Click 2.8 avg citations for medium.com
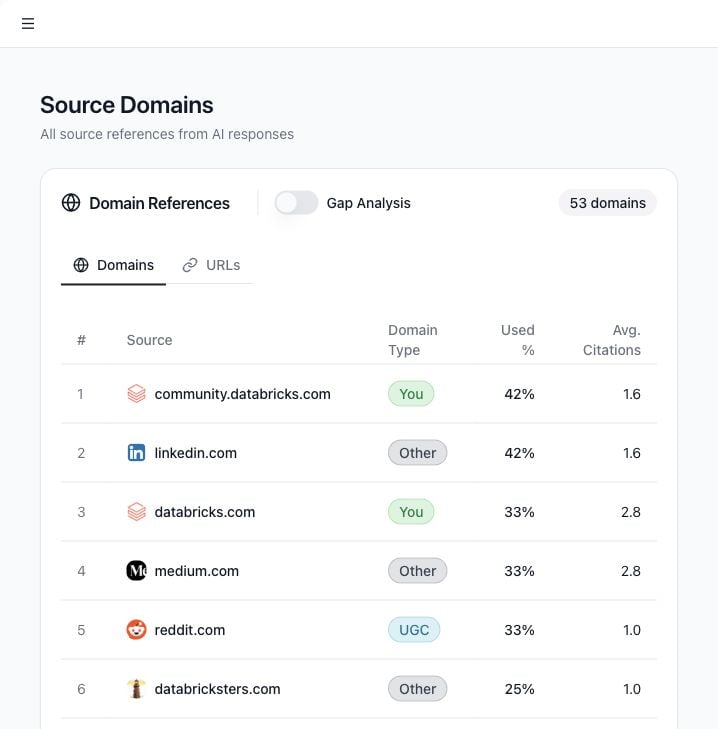Viewport: 718px width, 729px height. 631,571
